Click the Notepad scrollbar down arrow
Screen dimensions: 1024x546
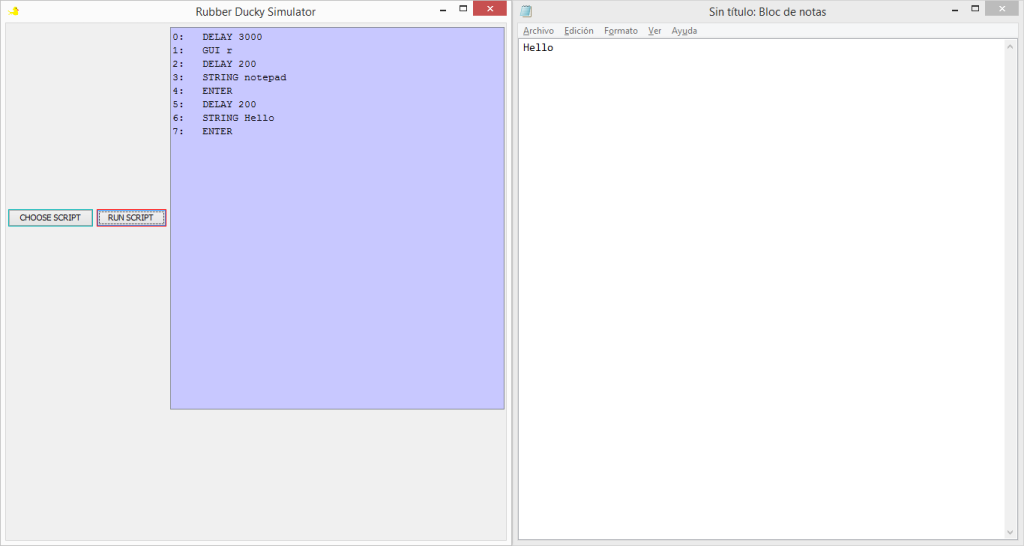coord(1010,531)
